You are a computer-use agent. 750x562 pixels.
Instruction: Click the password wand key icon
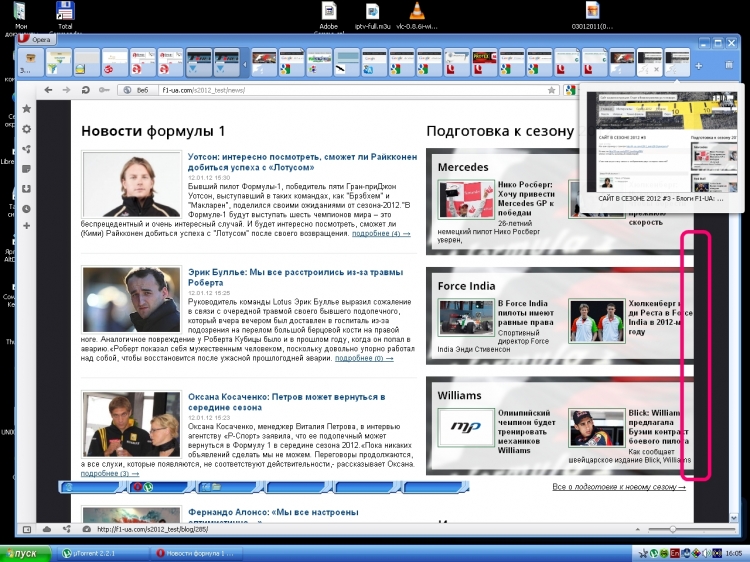(104, 89)
